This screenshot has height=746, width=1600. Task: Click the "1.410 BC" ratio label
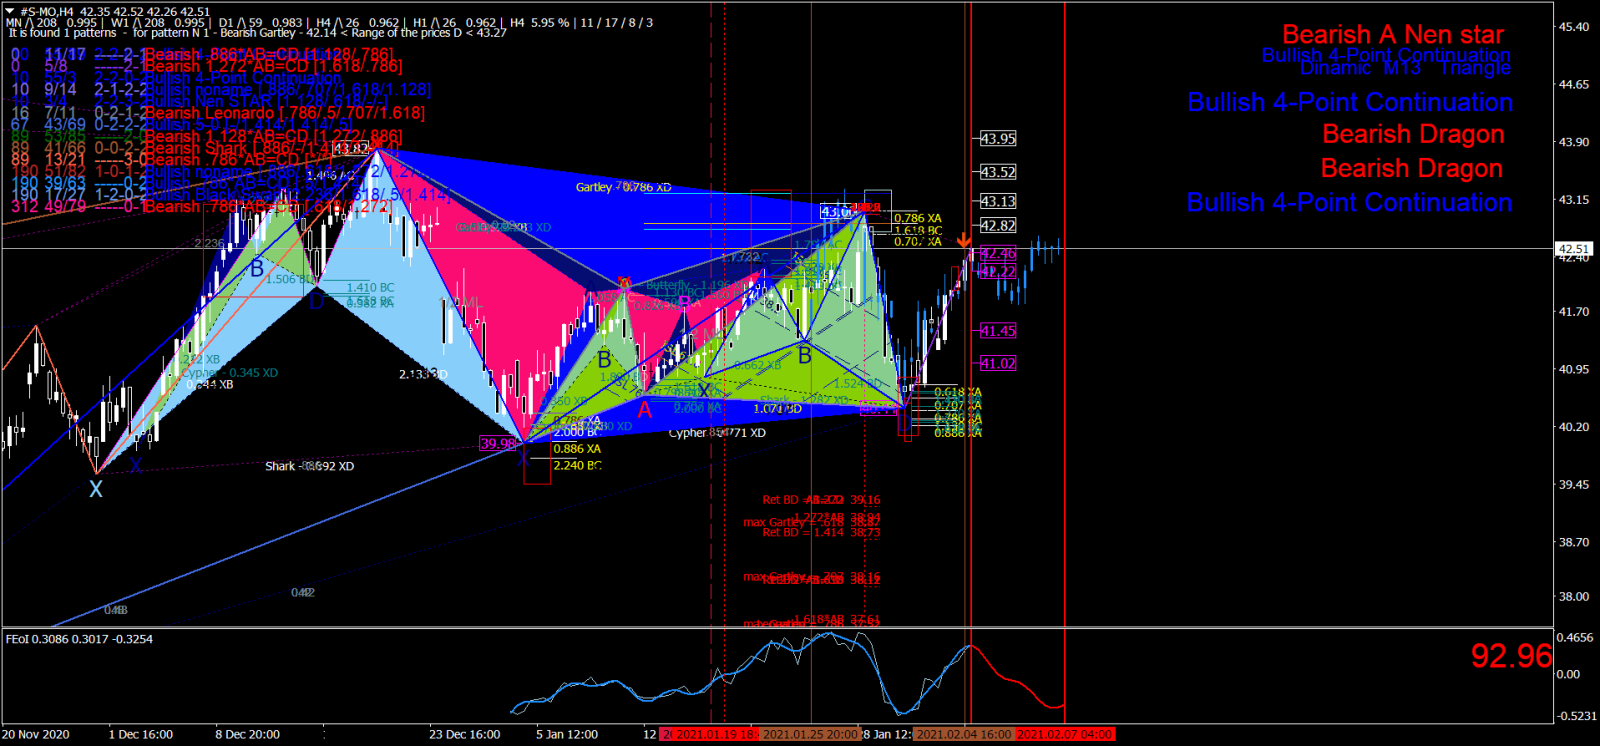click(370, 288)
